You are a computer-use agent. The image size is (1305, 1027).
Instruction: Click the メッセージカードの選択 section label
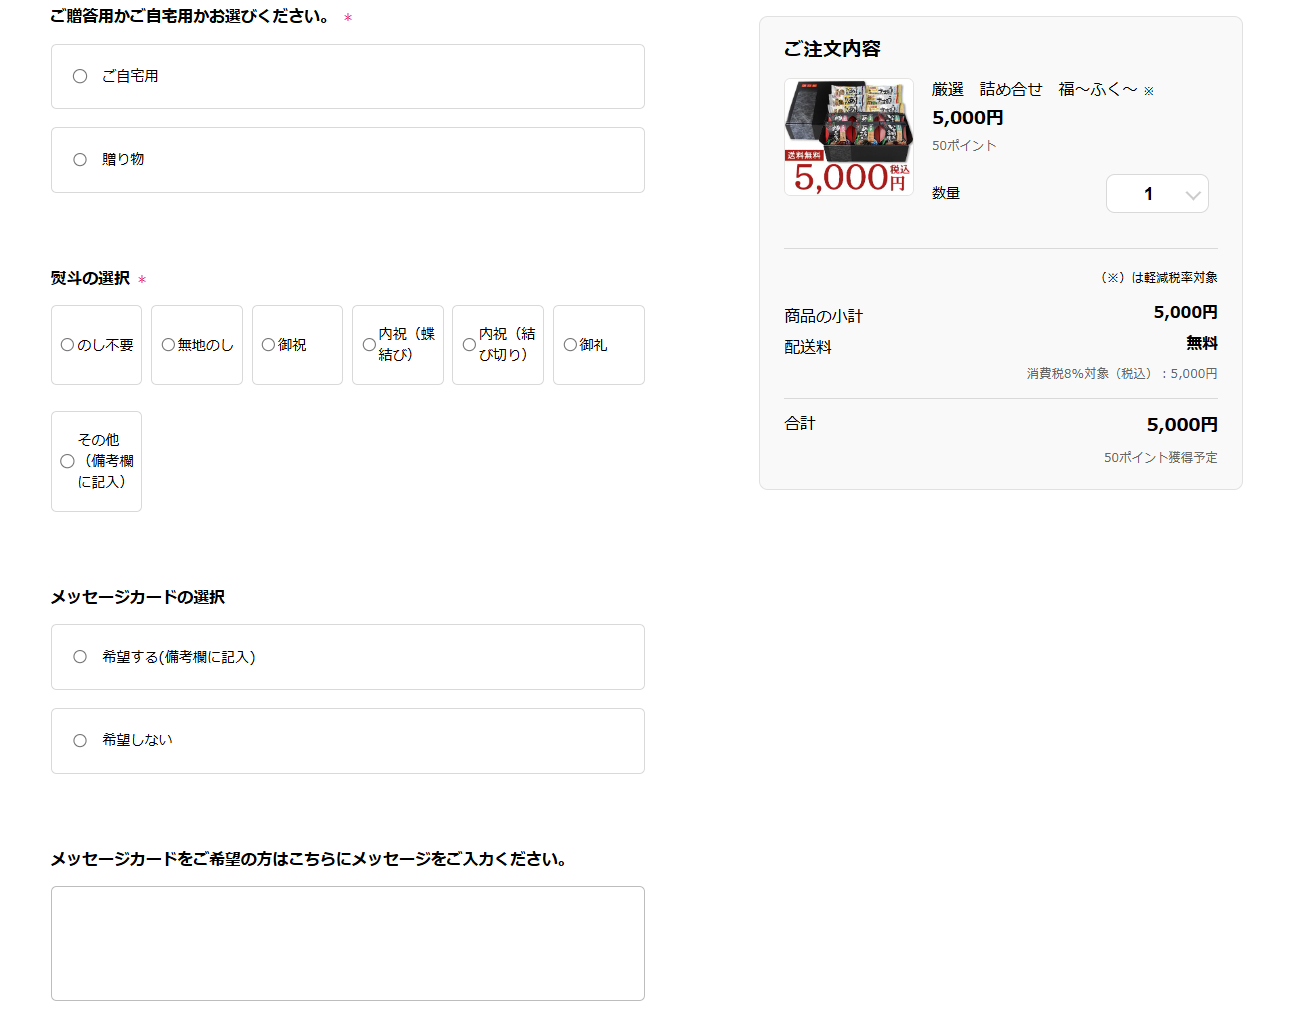[138, 597]
